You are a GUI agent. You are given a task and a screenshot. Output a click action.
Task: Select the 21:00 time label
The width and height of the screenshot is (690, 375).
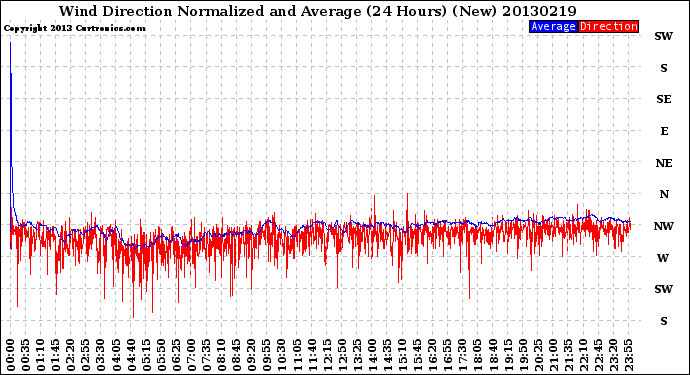(x=552, y=355)
